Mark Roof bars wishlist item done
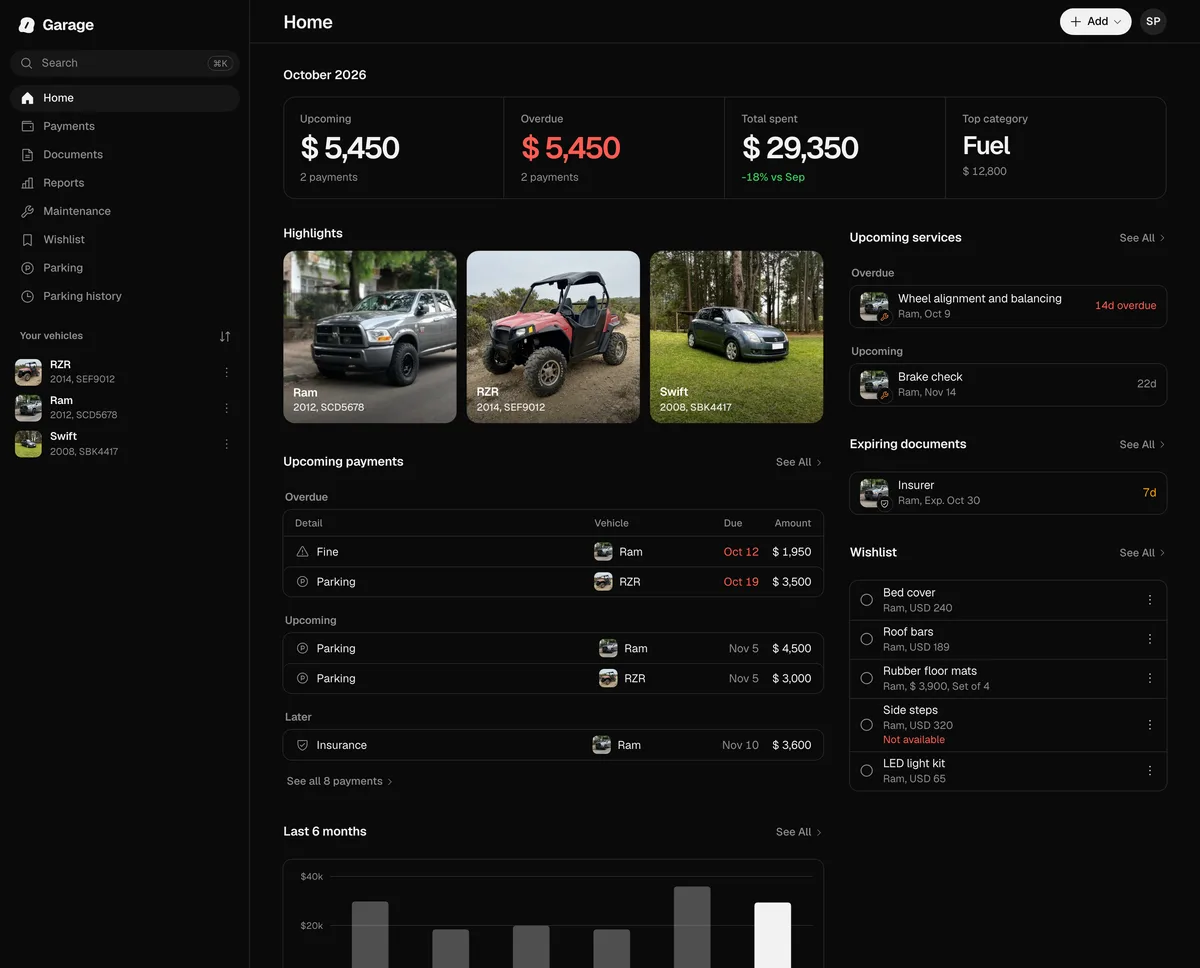 (867, 639)
